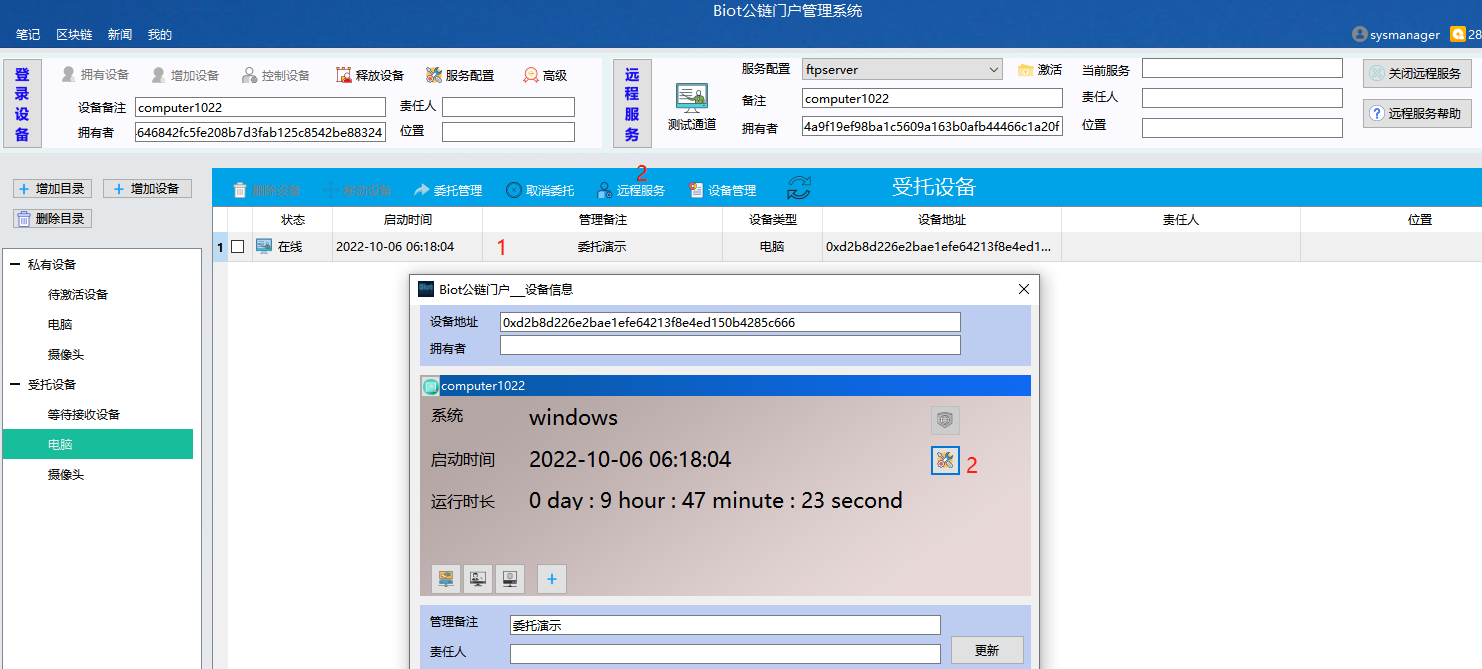This screenshot has height=669, width=1482.
Task: Click the blue plus icon in device dialog
Action: click(x=551, y=578)
